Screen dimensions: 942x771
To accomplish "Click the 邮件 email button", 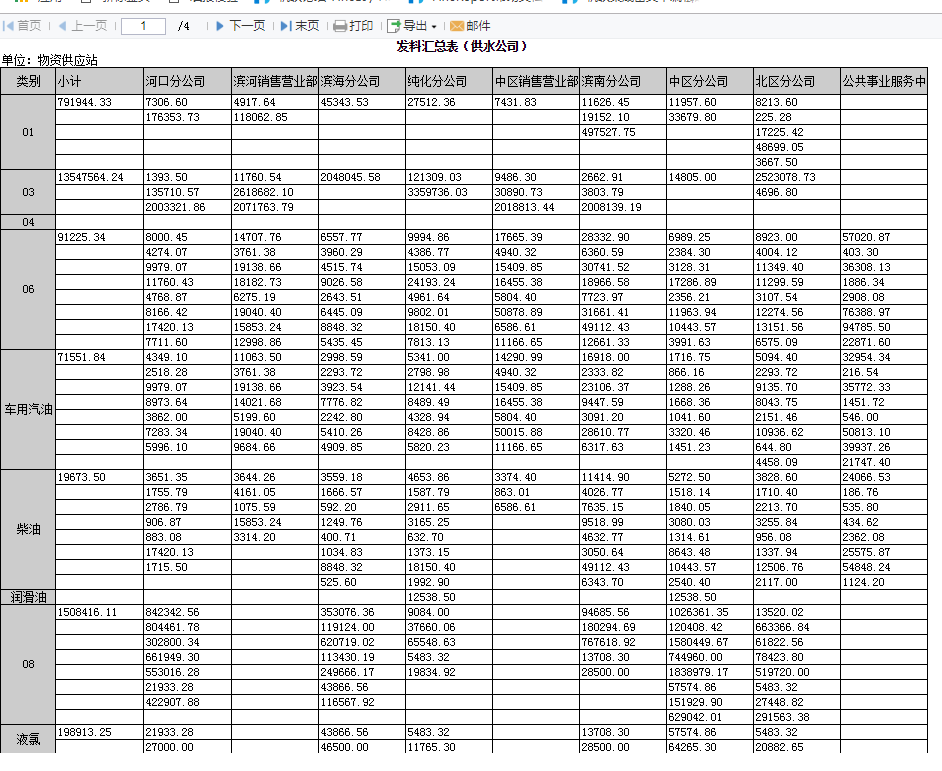I will pyautogui.click(x=470, y=26).
